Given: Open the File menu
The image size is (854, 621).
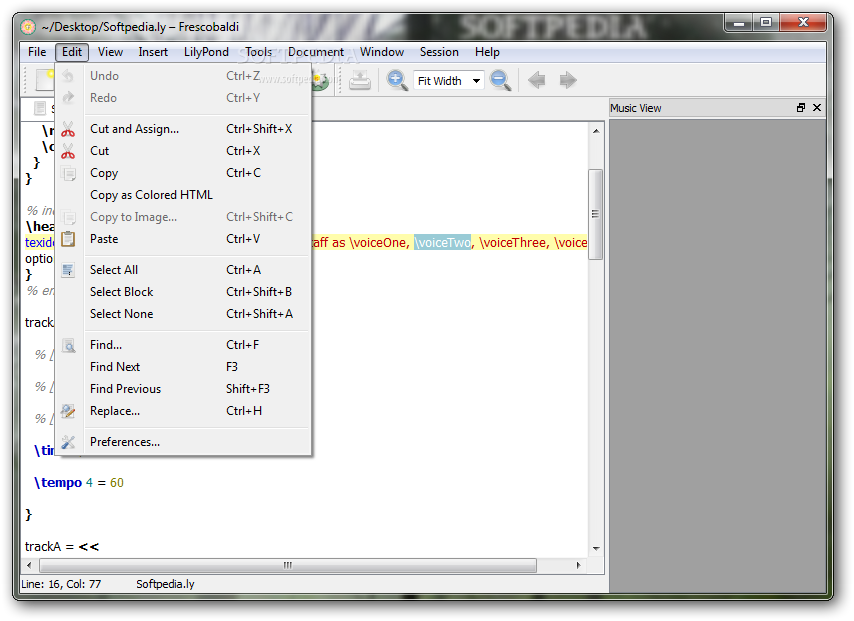Looking at the screenshot, I should click(37, 52).
